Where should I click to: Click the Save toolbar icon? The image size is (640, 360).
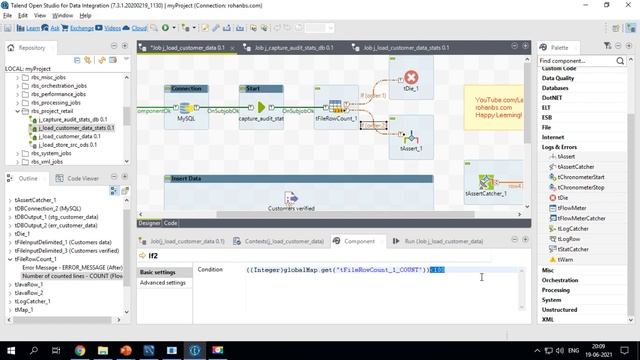pos(8,28)
